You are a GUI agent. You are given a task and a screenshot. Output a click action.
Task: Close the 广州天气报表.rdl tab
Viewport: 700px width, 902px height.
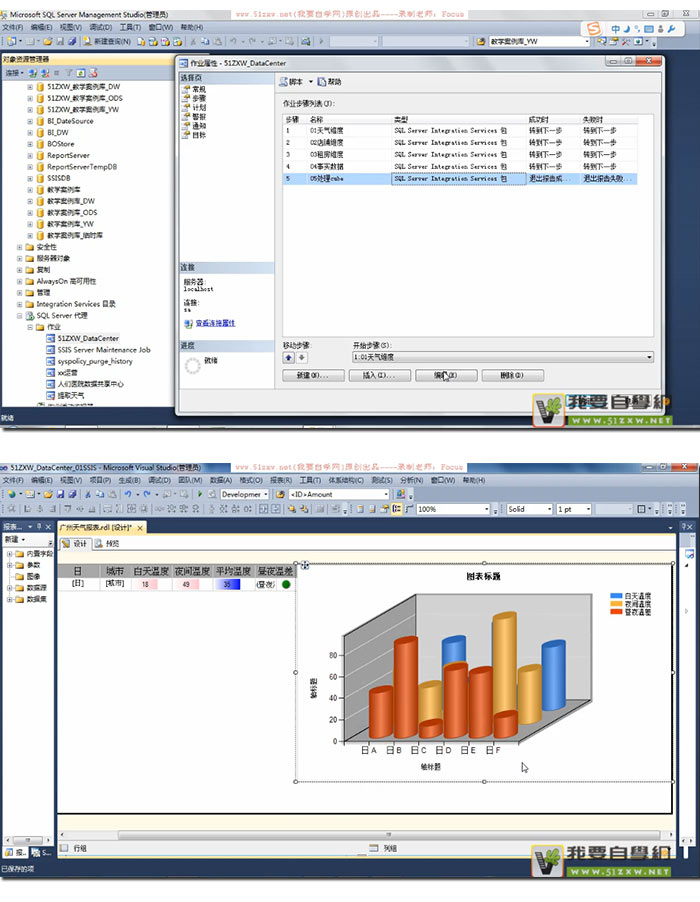click(x=140, y=528)
